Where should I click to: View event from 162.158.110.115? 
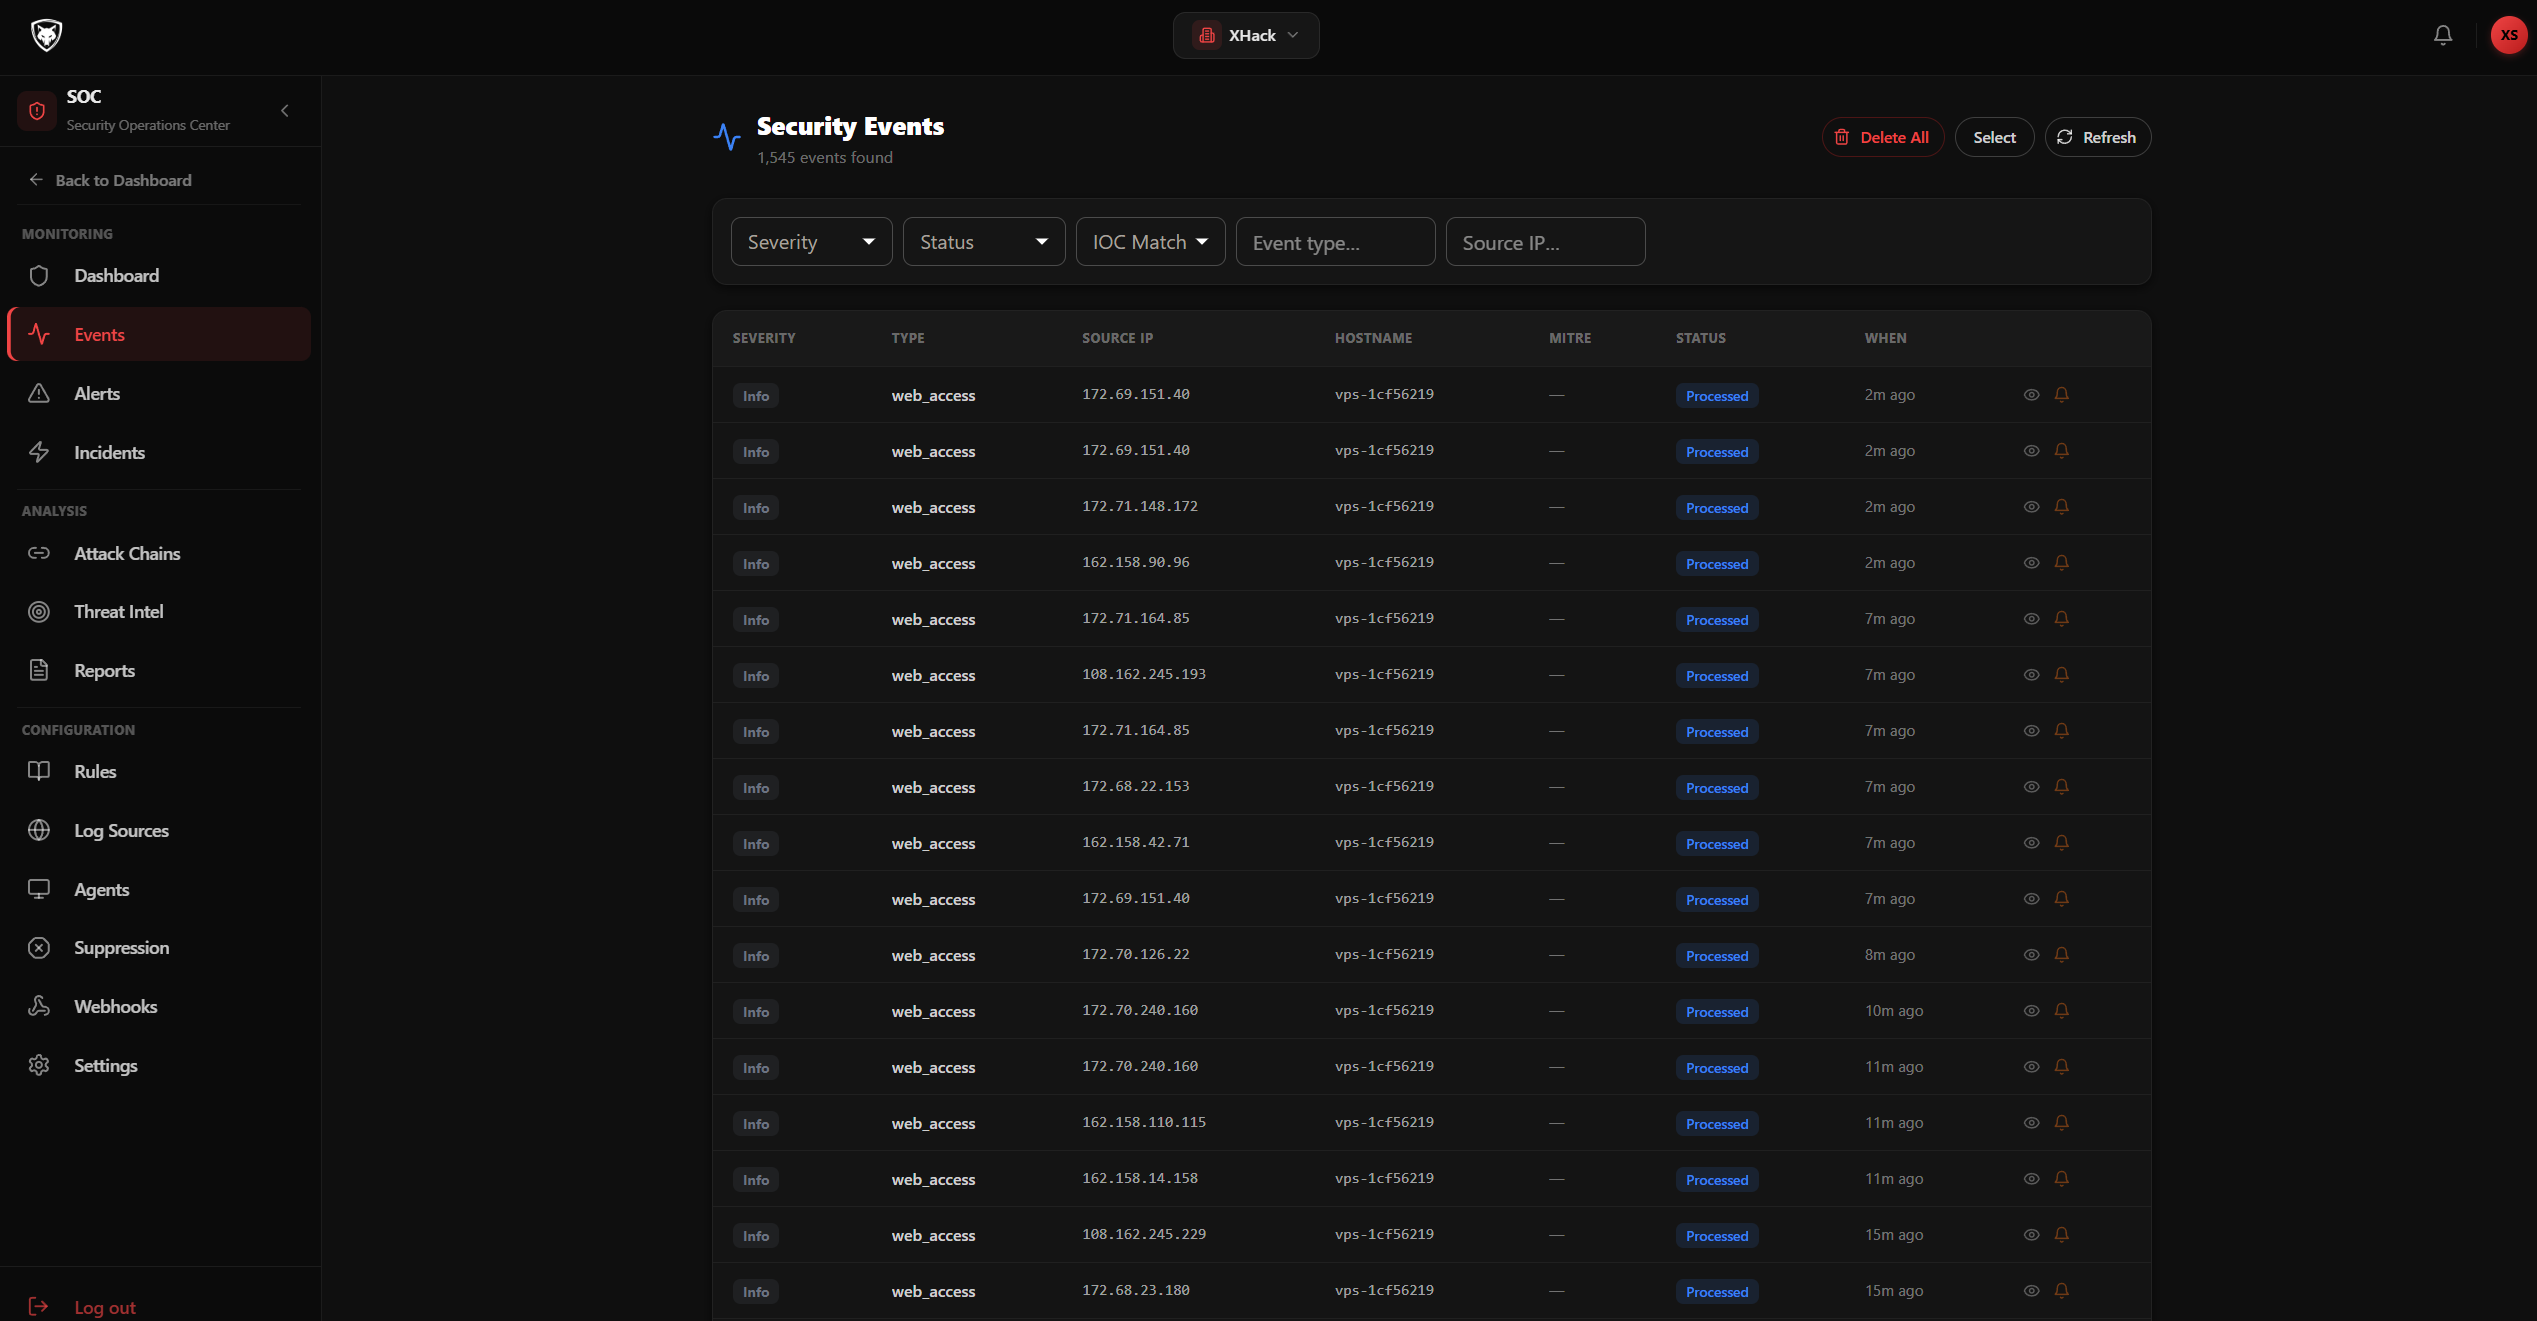point(2031,1123)
